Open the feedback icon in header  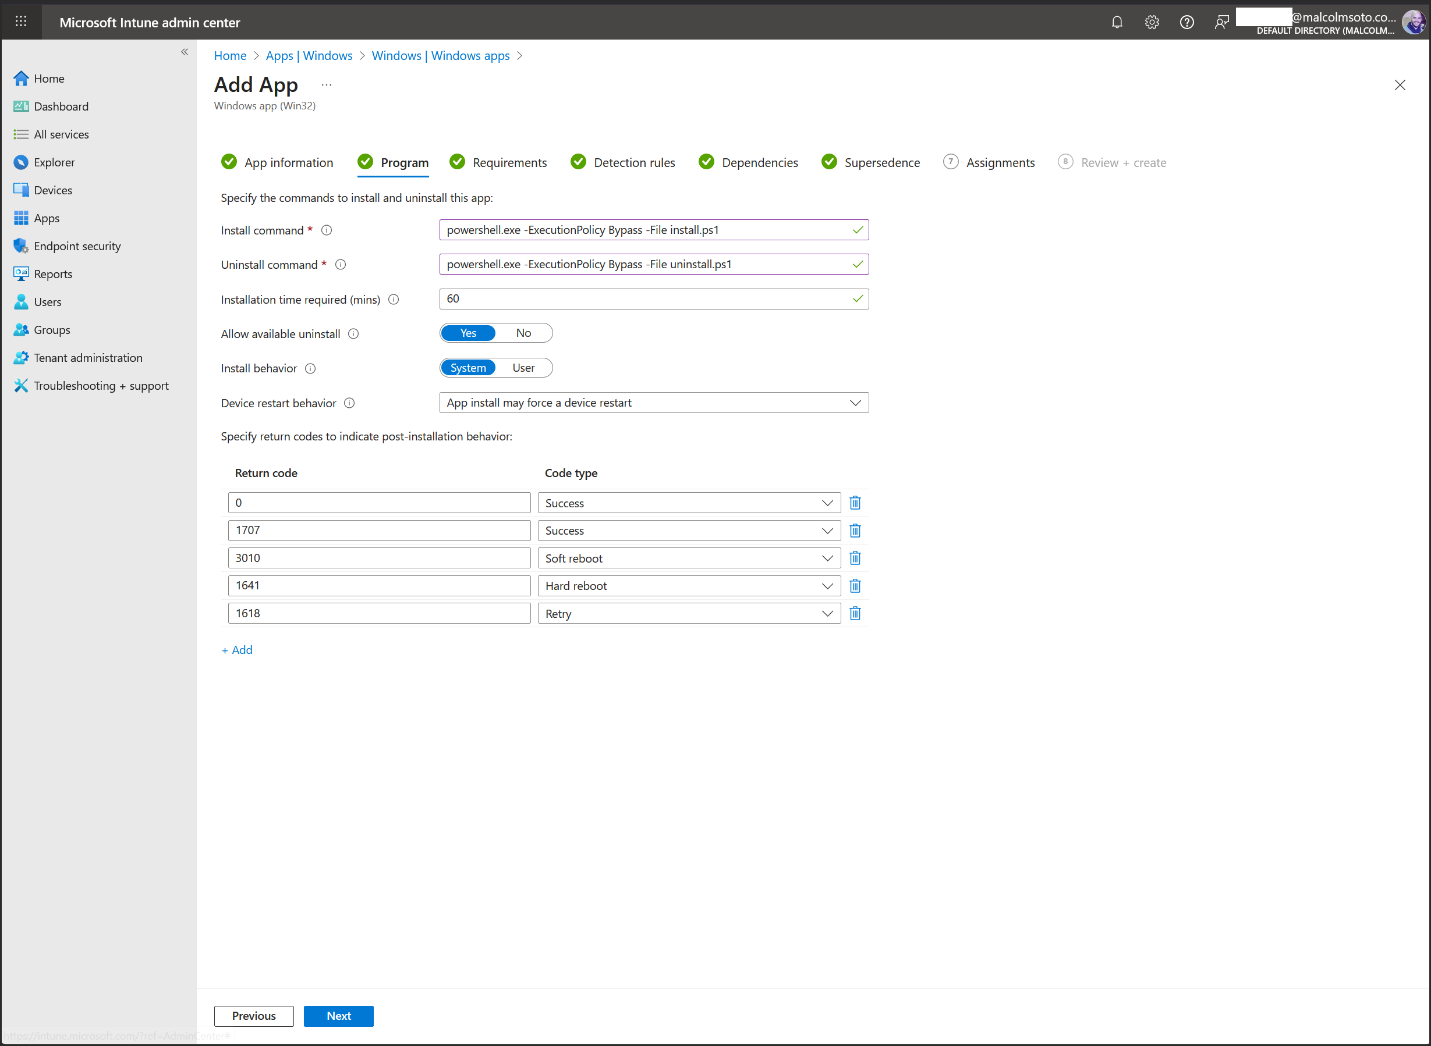1221,22
